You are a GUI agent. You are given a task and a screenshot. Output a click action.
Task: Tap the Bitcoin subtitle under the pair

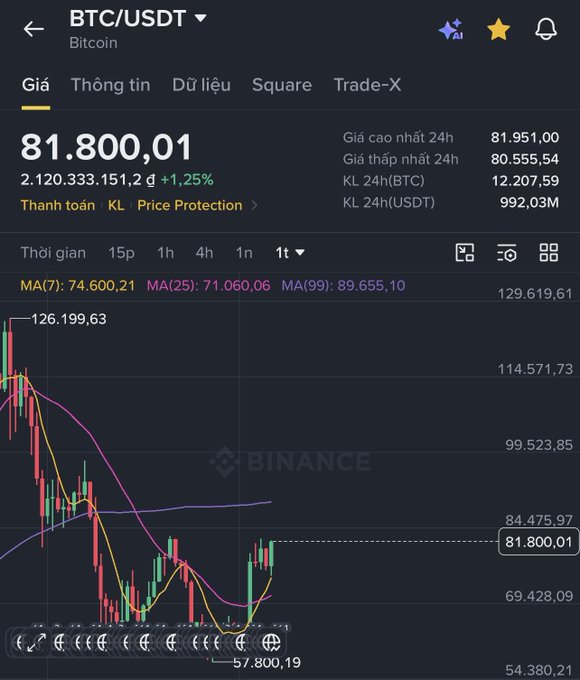tap(93, 43)
